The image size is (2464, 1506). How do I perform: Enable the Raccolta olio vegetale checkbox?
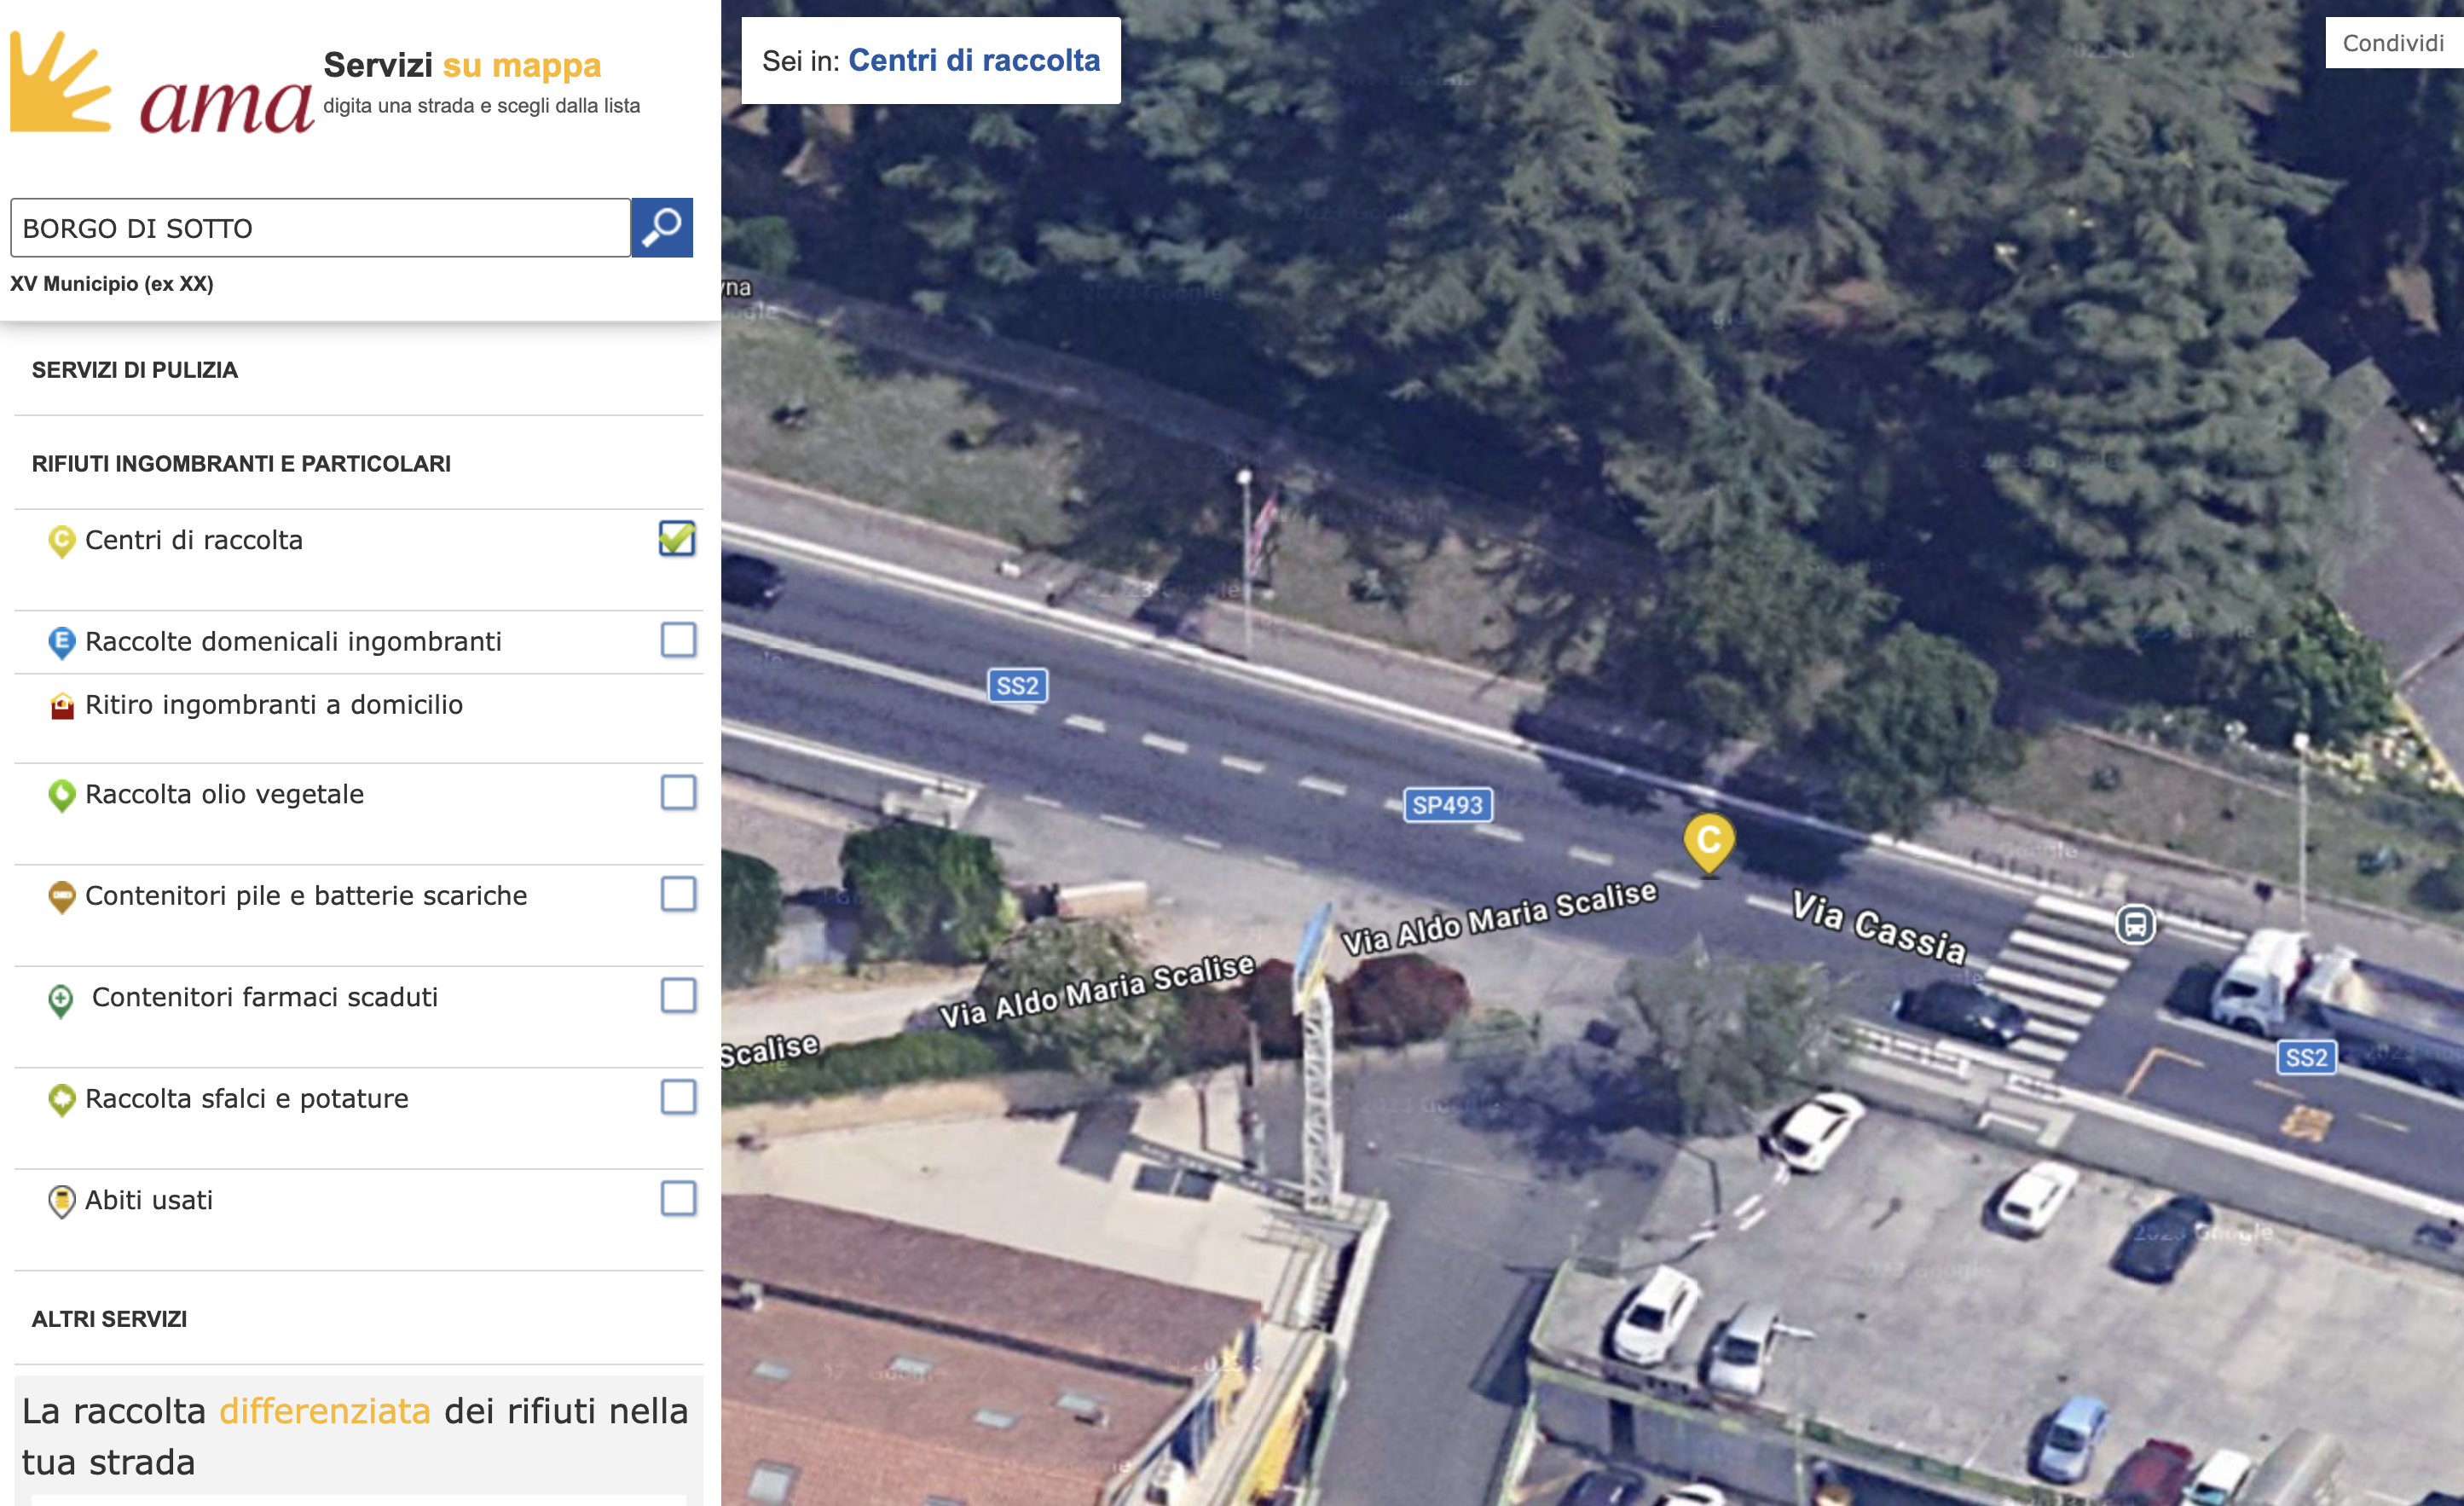678,792
